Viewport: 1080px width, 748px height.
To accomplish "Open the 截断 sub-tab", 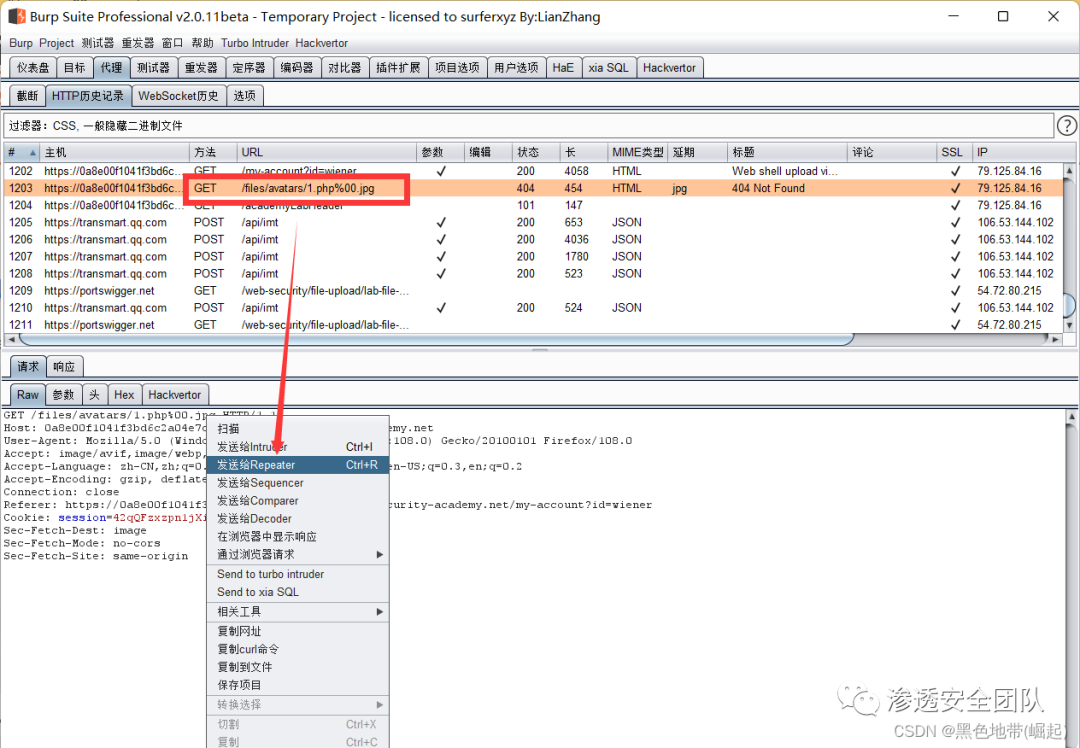I will point(28,96).
